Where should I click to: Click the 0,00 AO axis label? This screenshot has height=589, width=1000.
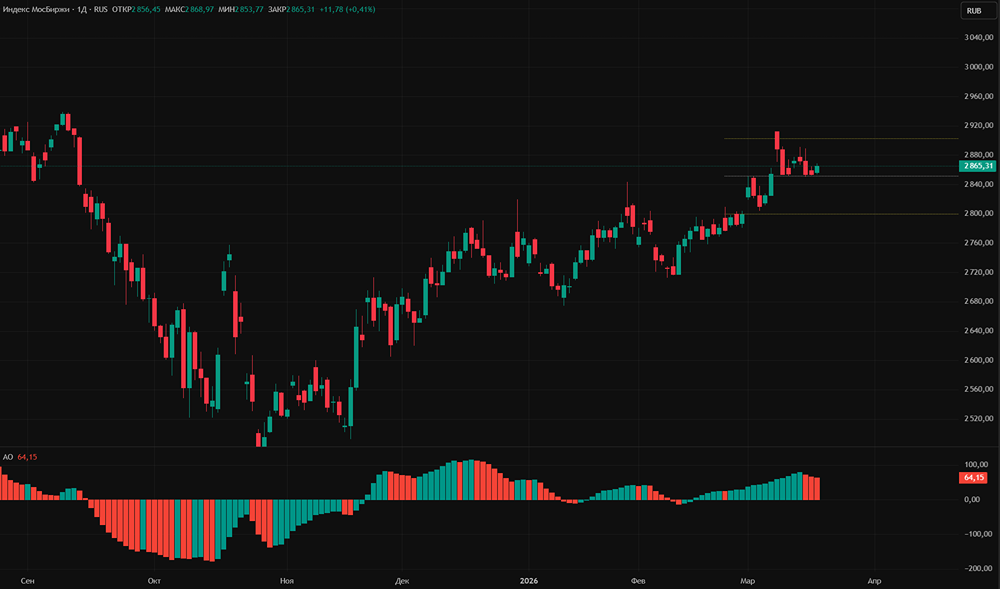click(x=972, y=500)
